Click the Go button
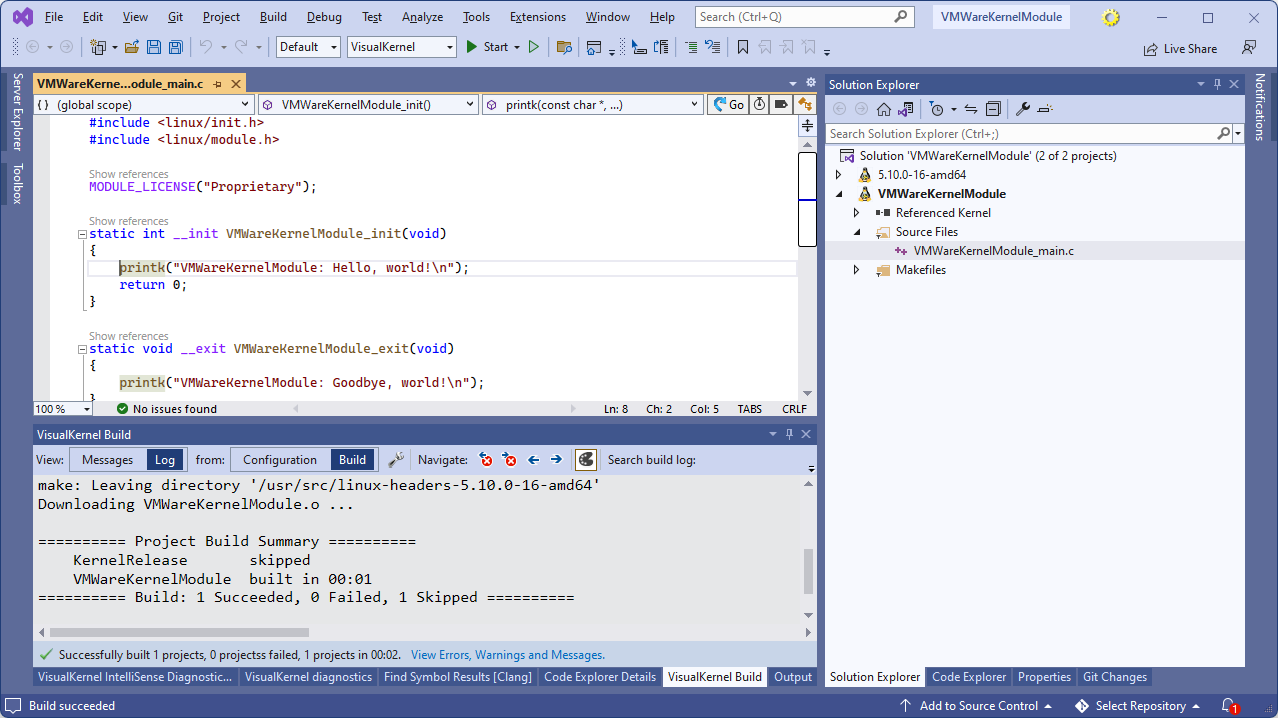This screenshot has height=718, width=1278. [x=728, y=104]
